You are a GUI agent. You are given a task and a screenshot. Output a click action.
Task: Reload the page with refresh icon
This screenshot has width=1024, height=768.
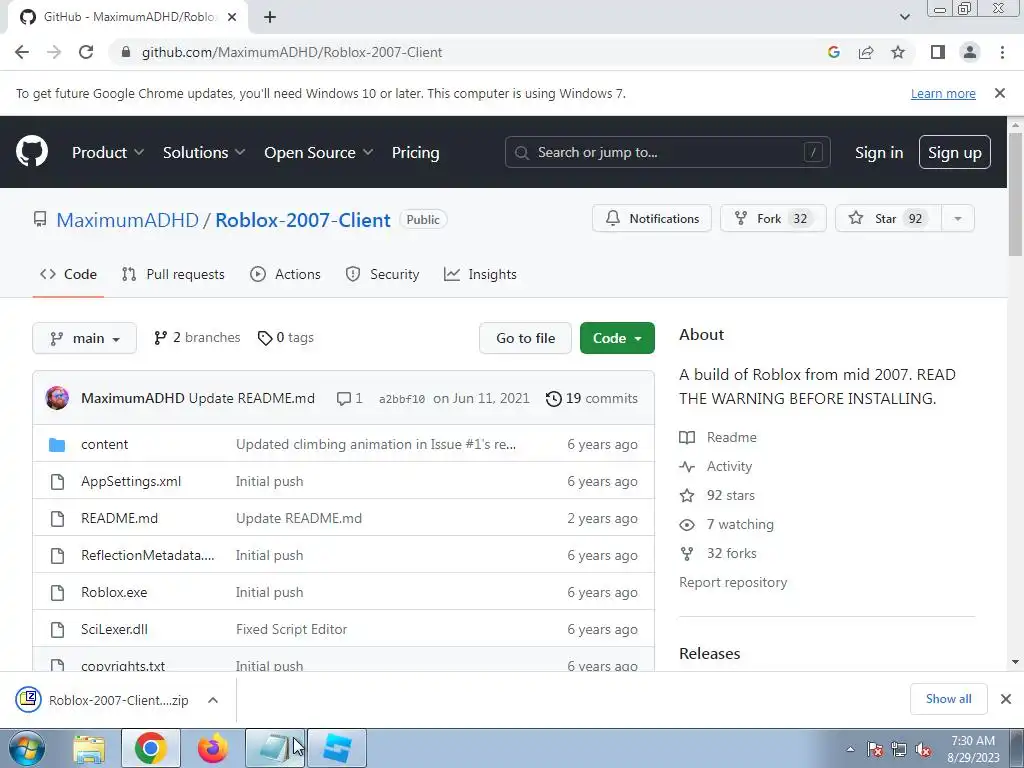[86, 52]
